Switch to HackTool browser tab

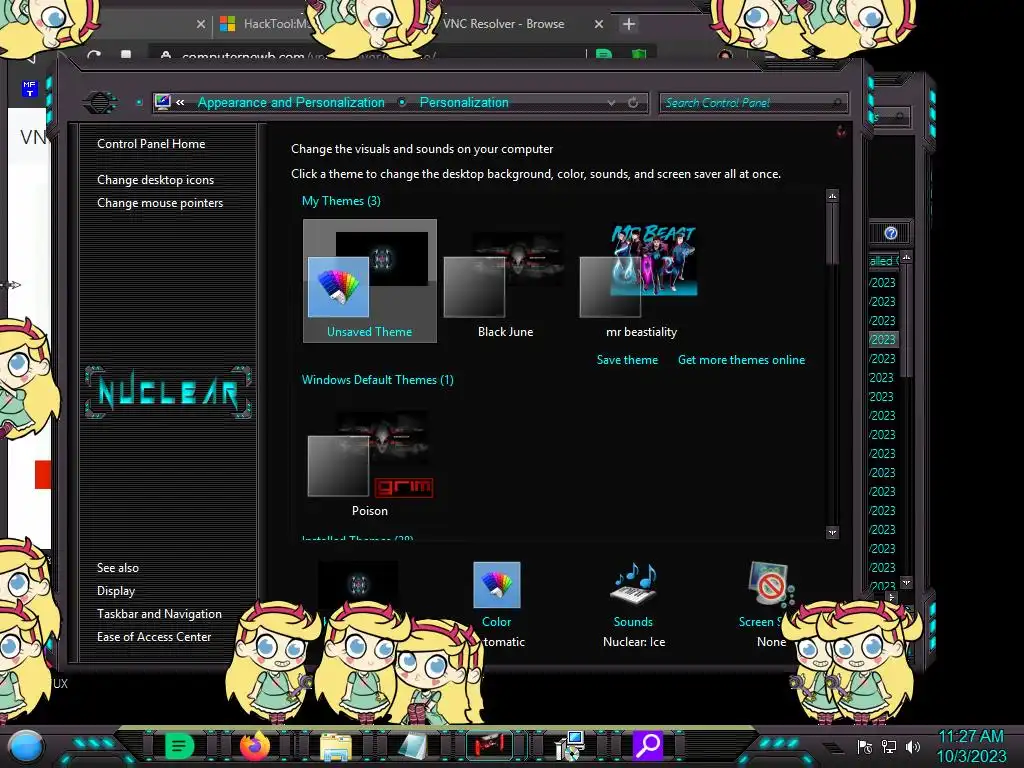point(264,24)
